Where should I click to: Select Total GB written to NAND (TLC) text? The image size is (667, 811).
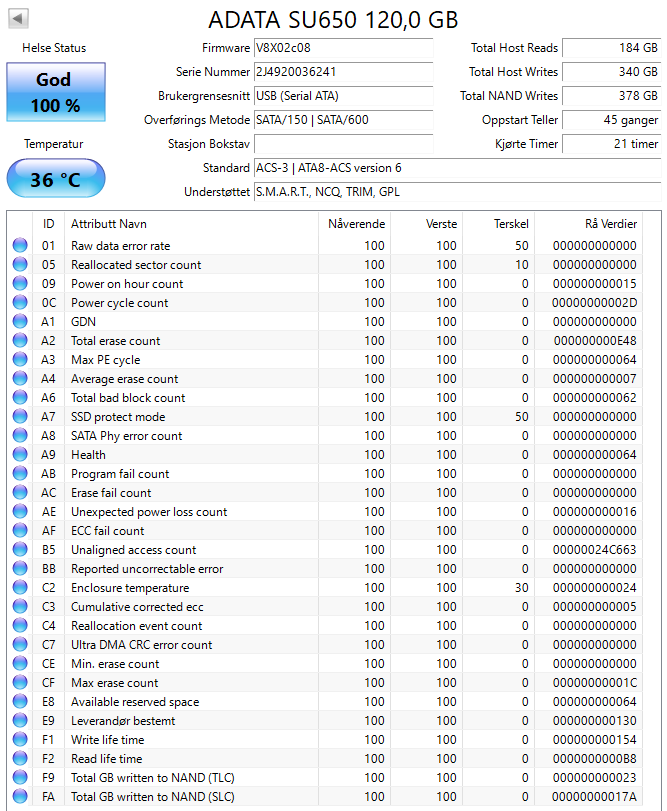click(153, 778)
